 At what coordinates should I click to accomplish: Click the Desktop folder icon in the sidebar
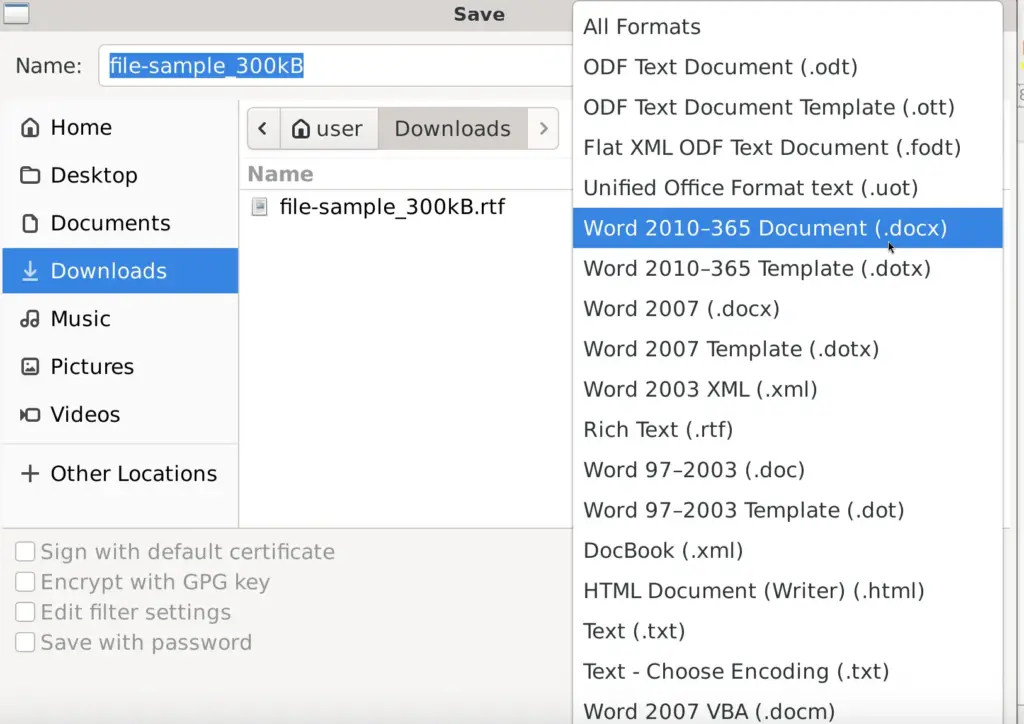pos(30,175)
